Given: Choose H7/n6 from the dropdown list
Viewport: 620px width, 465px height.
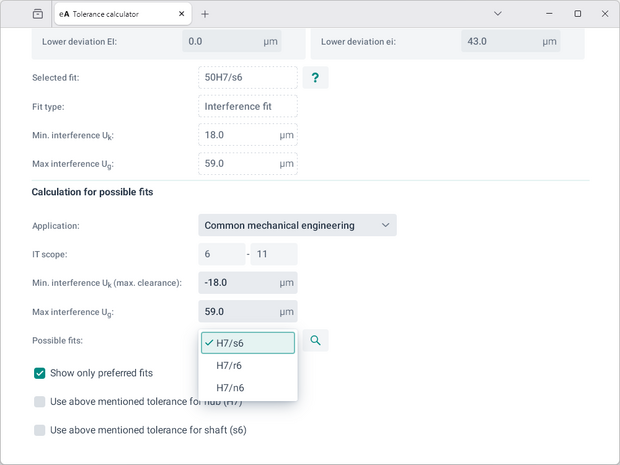Looking at the screenshot, I should tap(248, 388).
